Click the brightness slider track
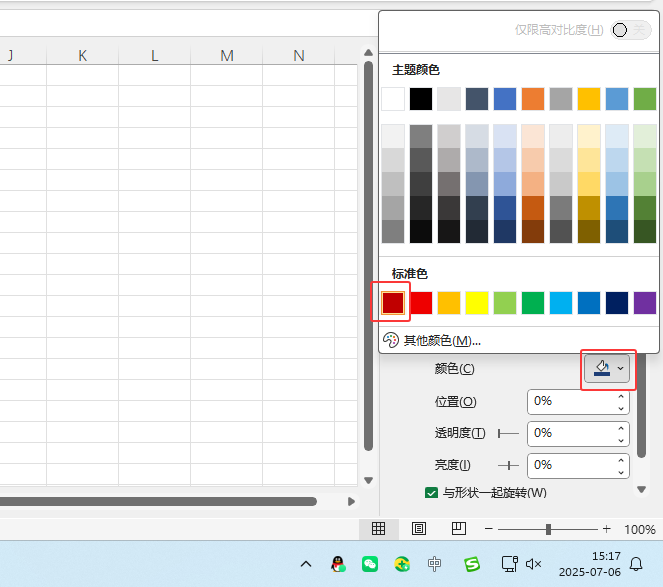The image size is (663, 587). click(x=508, y=466)
